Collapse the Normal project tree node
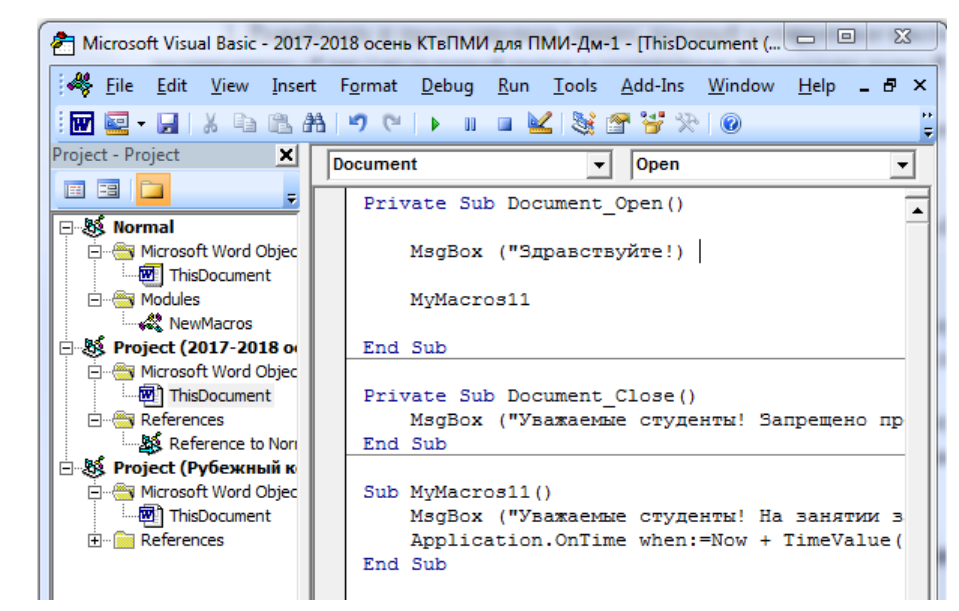 [67, 228]
